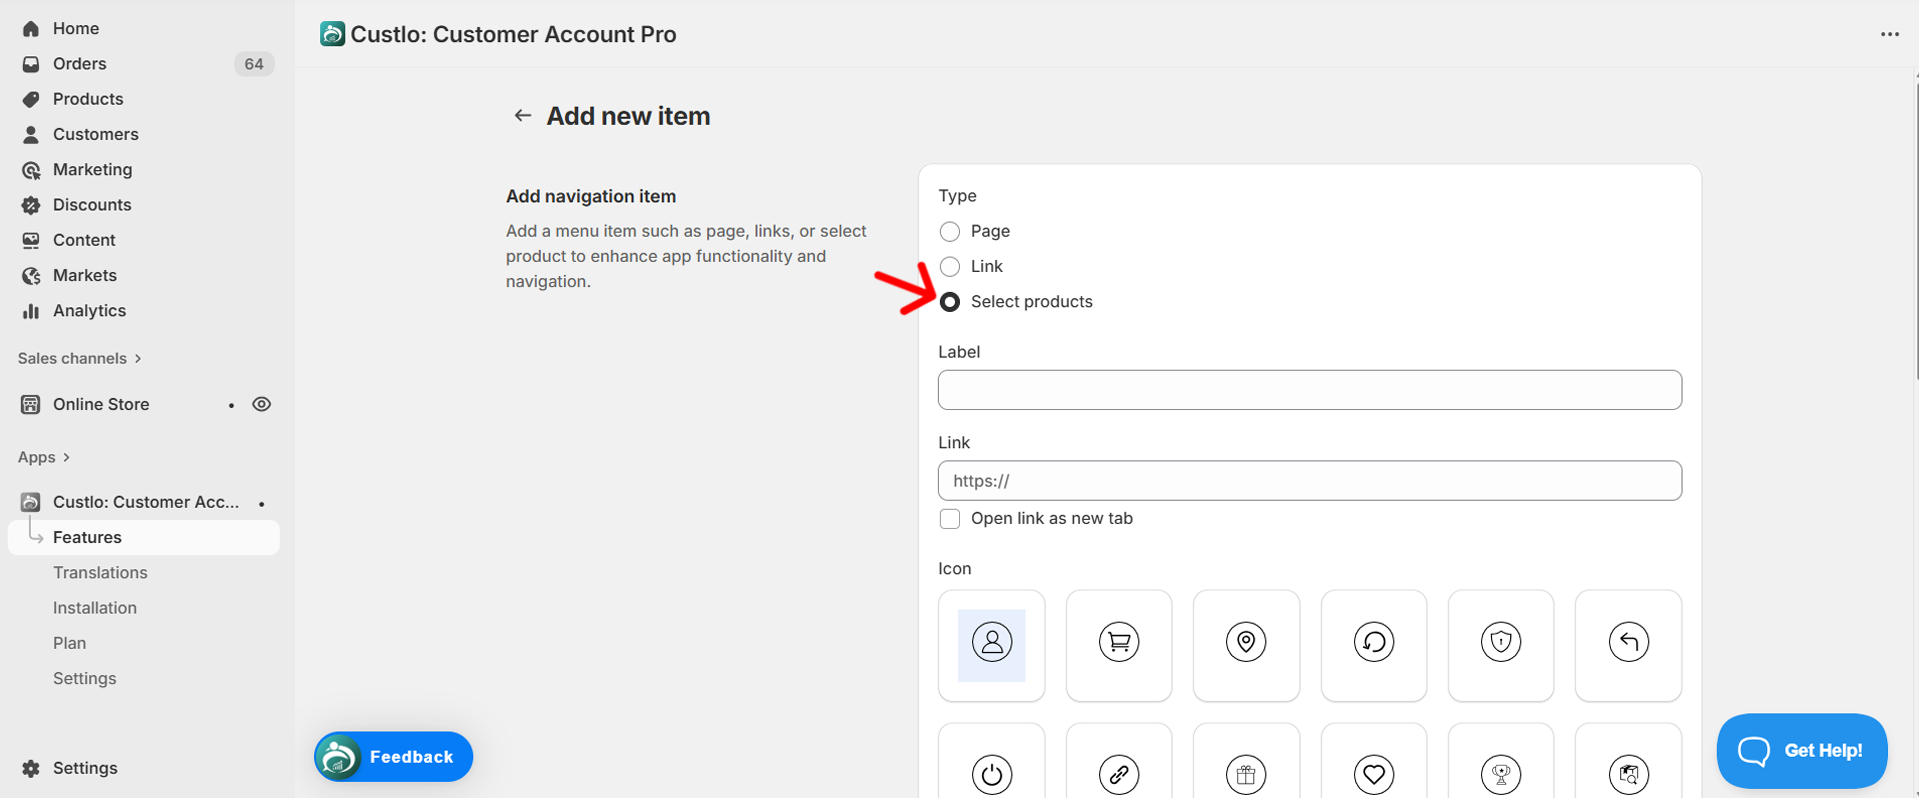Click the Home house icon in sidebar

coord(31,28)
